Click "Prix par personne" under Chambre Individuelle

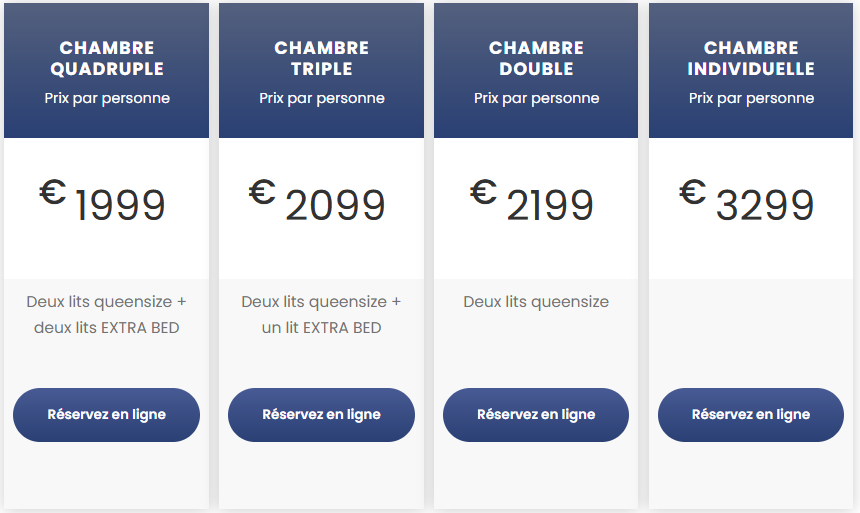pyautogui.click(x=751, y=98)
